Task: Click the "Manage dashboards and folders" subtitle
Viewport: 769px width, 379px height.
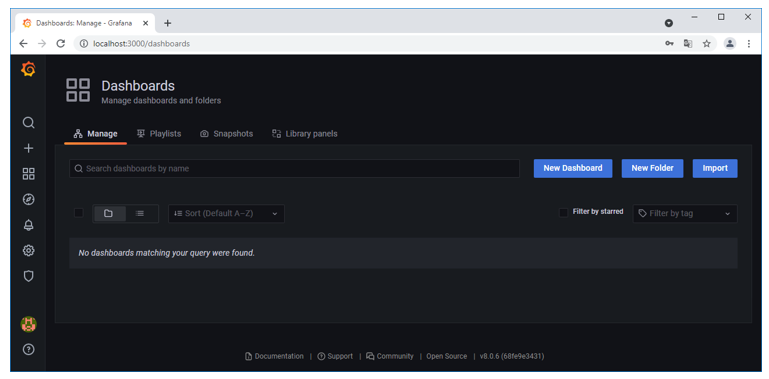Action: 161,101
